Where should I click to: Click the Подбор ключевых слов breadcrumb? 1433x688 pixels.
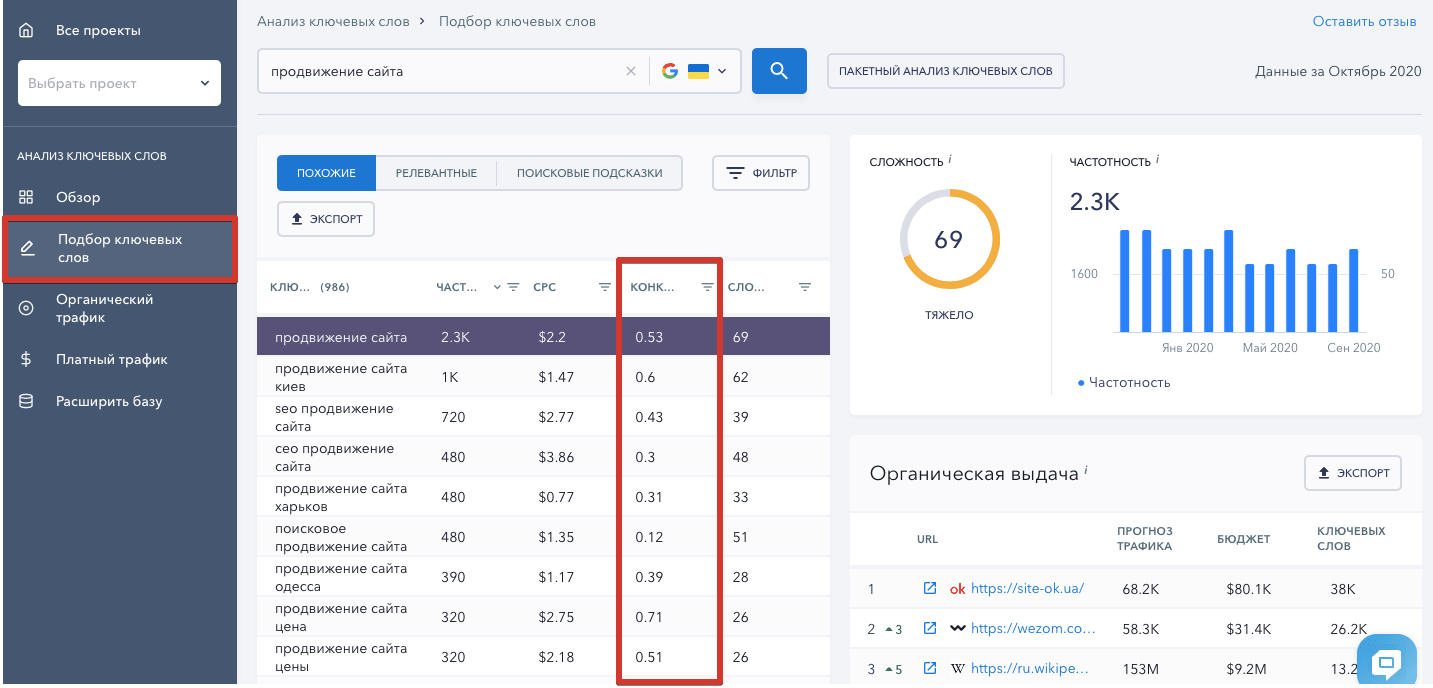point(517,21)
